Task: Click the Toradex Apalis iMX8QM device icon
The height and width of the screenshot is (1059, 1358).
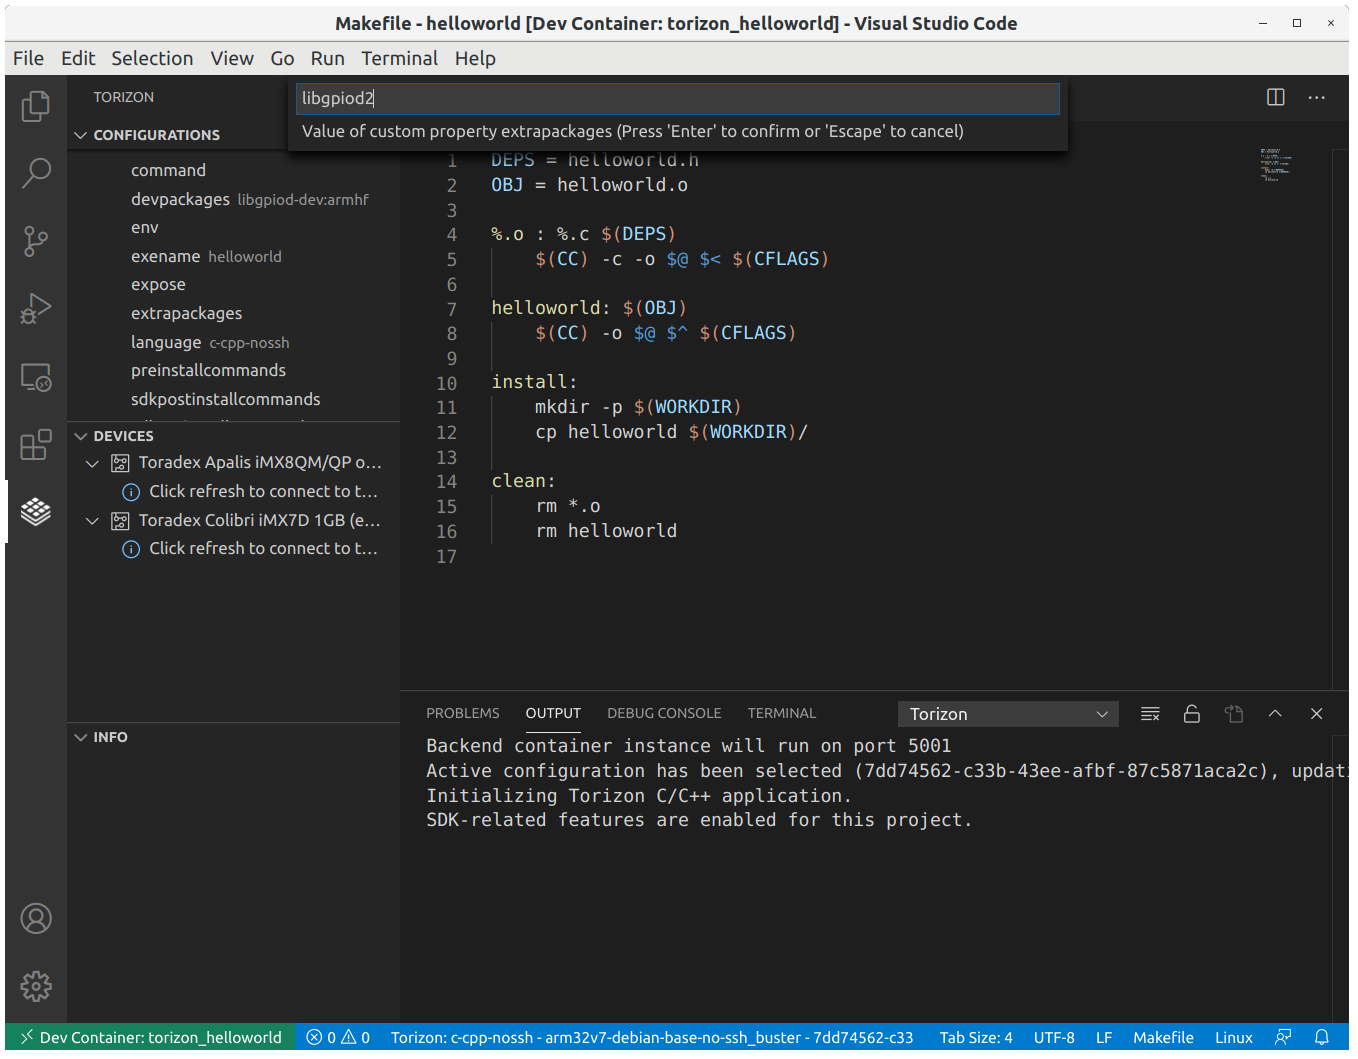Action: [x=120, y=463]
